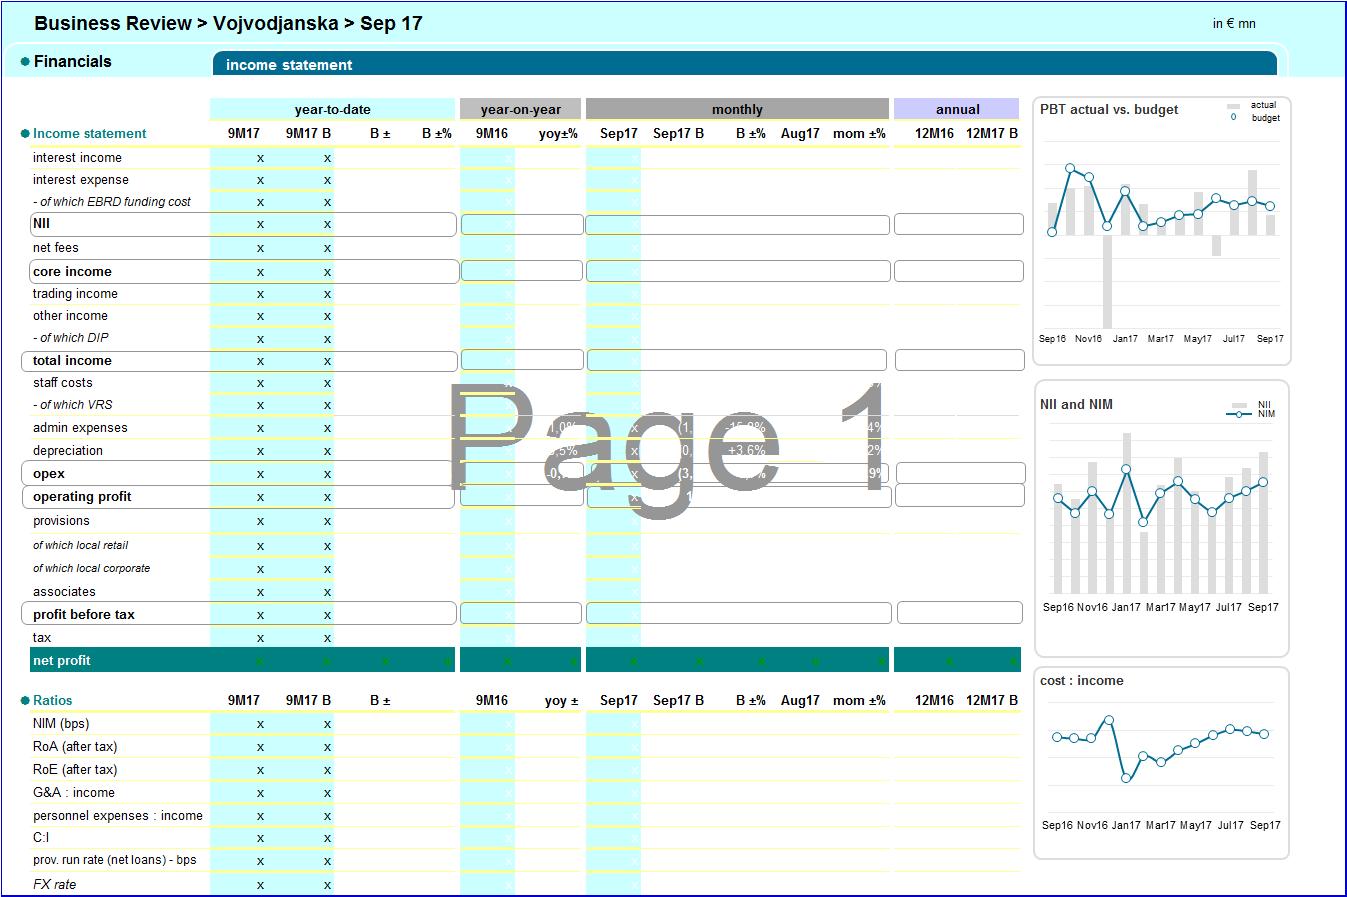Screen dimensions: 1347x897
Task: Click the 'PBT actual vs. budget' chart title
Action: (x=1109, y=109)
